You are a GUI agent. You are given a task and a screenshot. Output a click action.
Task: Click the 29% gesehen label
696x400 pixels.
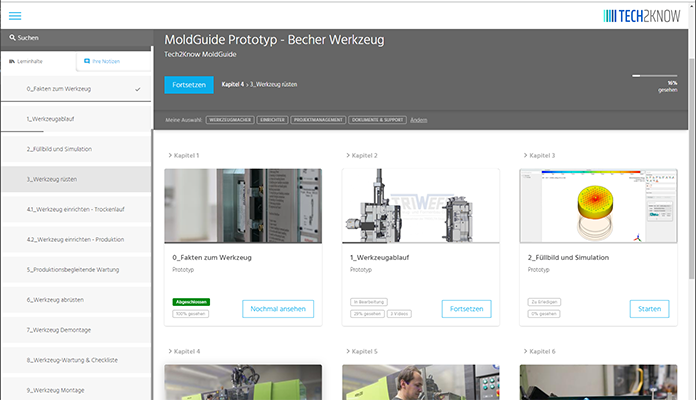tap(368, 314)
